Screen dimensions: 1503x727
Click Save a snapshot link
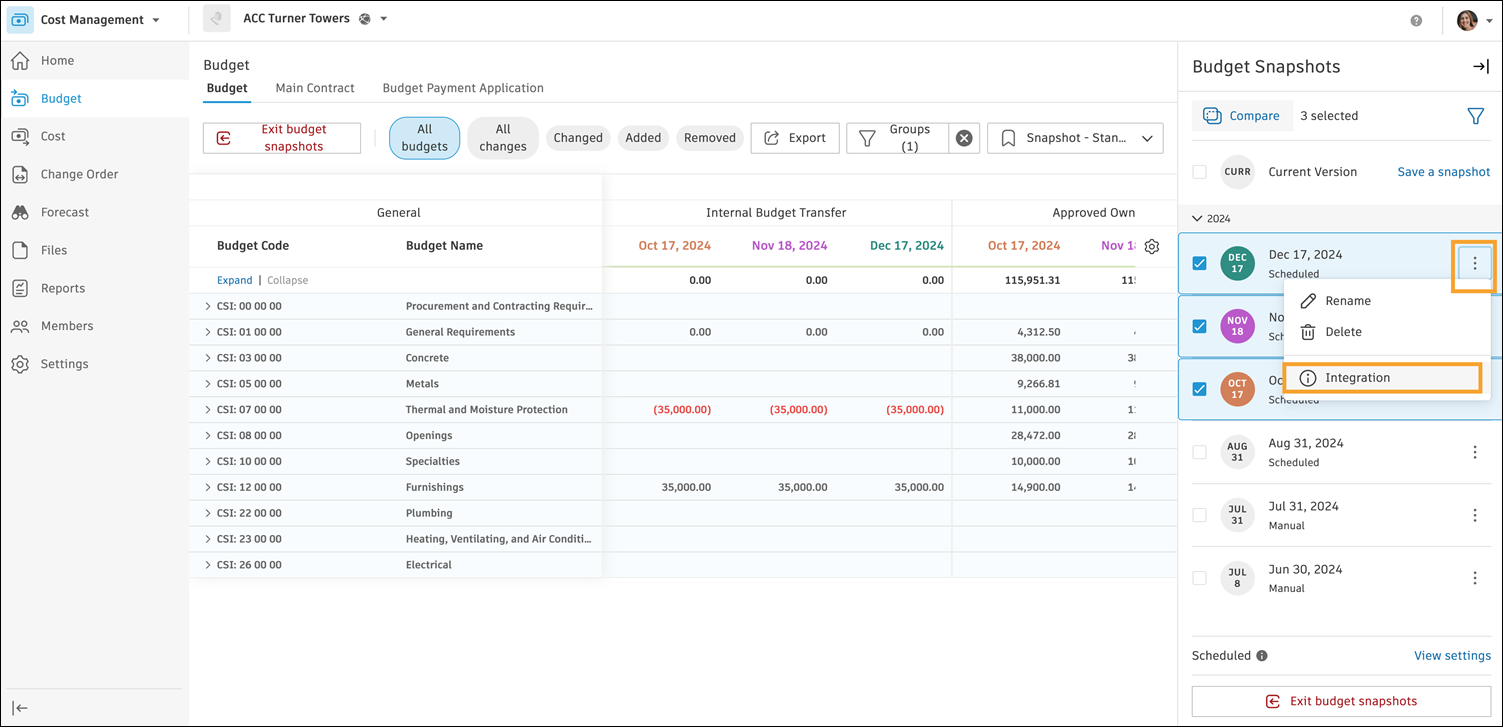coord(1444,172)
